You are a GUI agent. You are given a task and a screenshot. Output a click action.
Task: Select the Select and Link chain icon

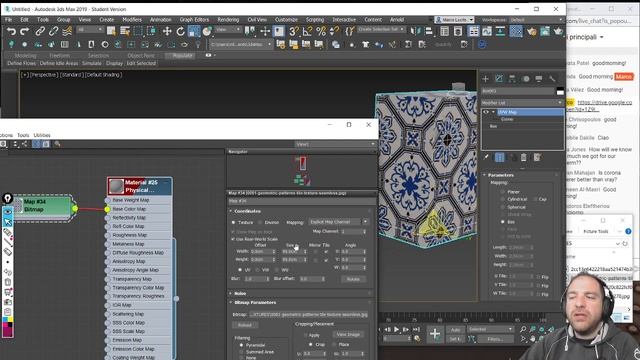click(x=40, y=31)
